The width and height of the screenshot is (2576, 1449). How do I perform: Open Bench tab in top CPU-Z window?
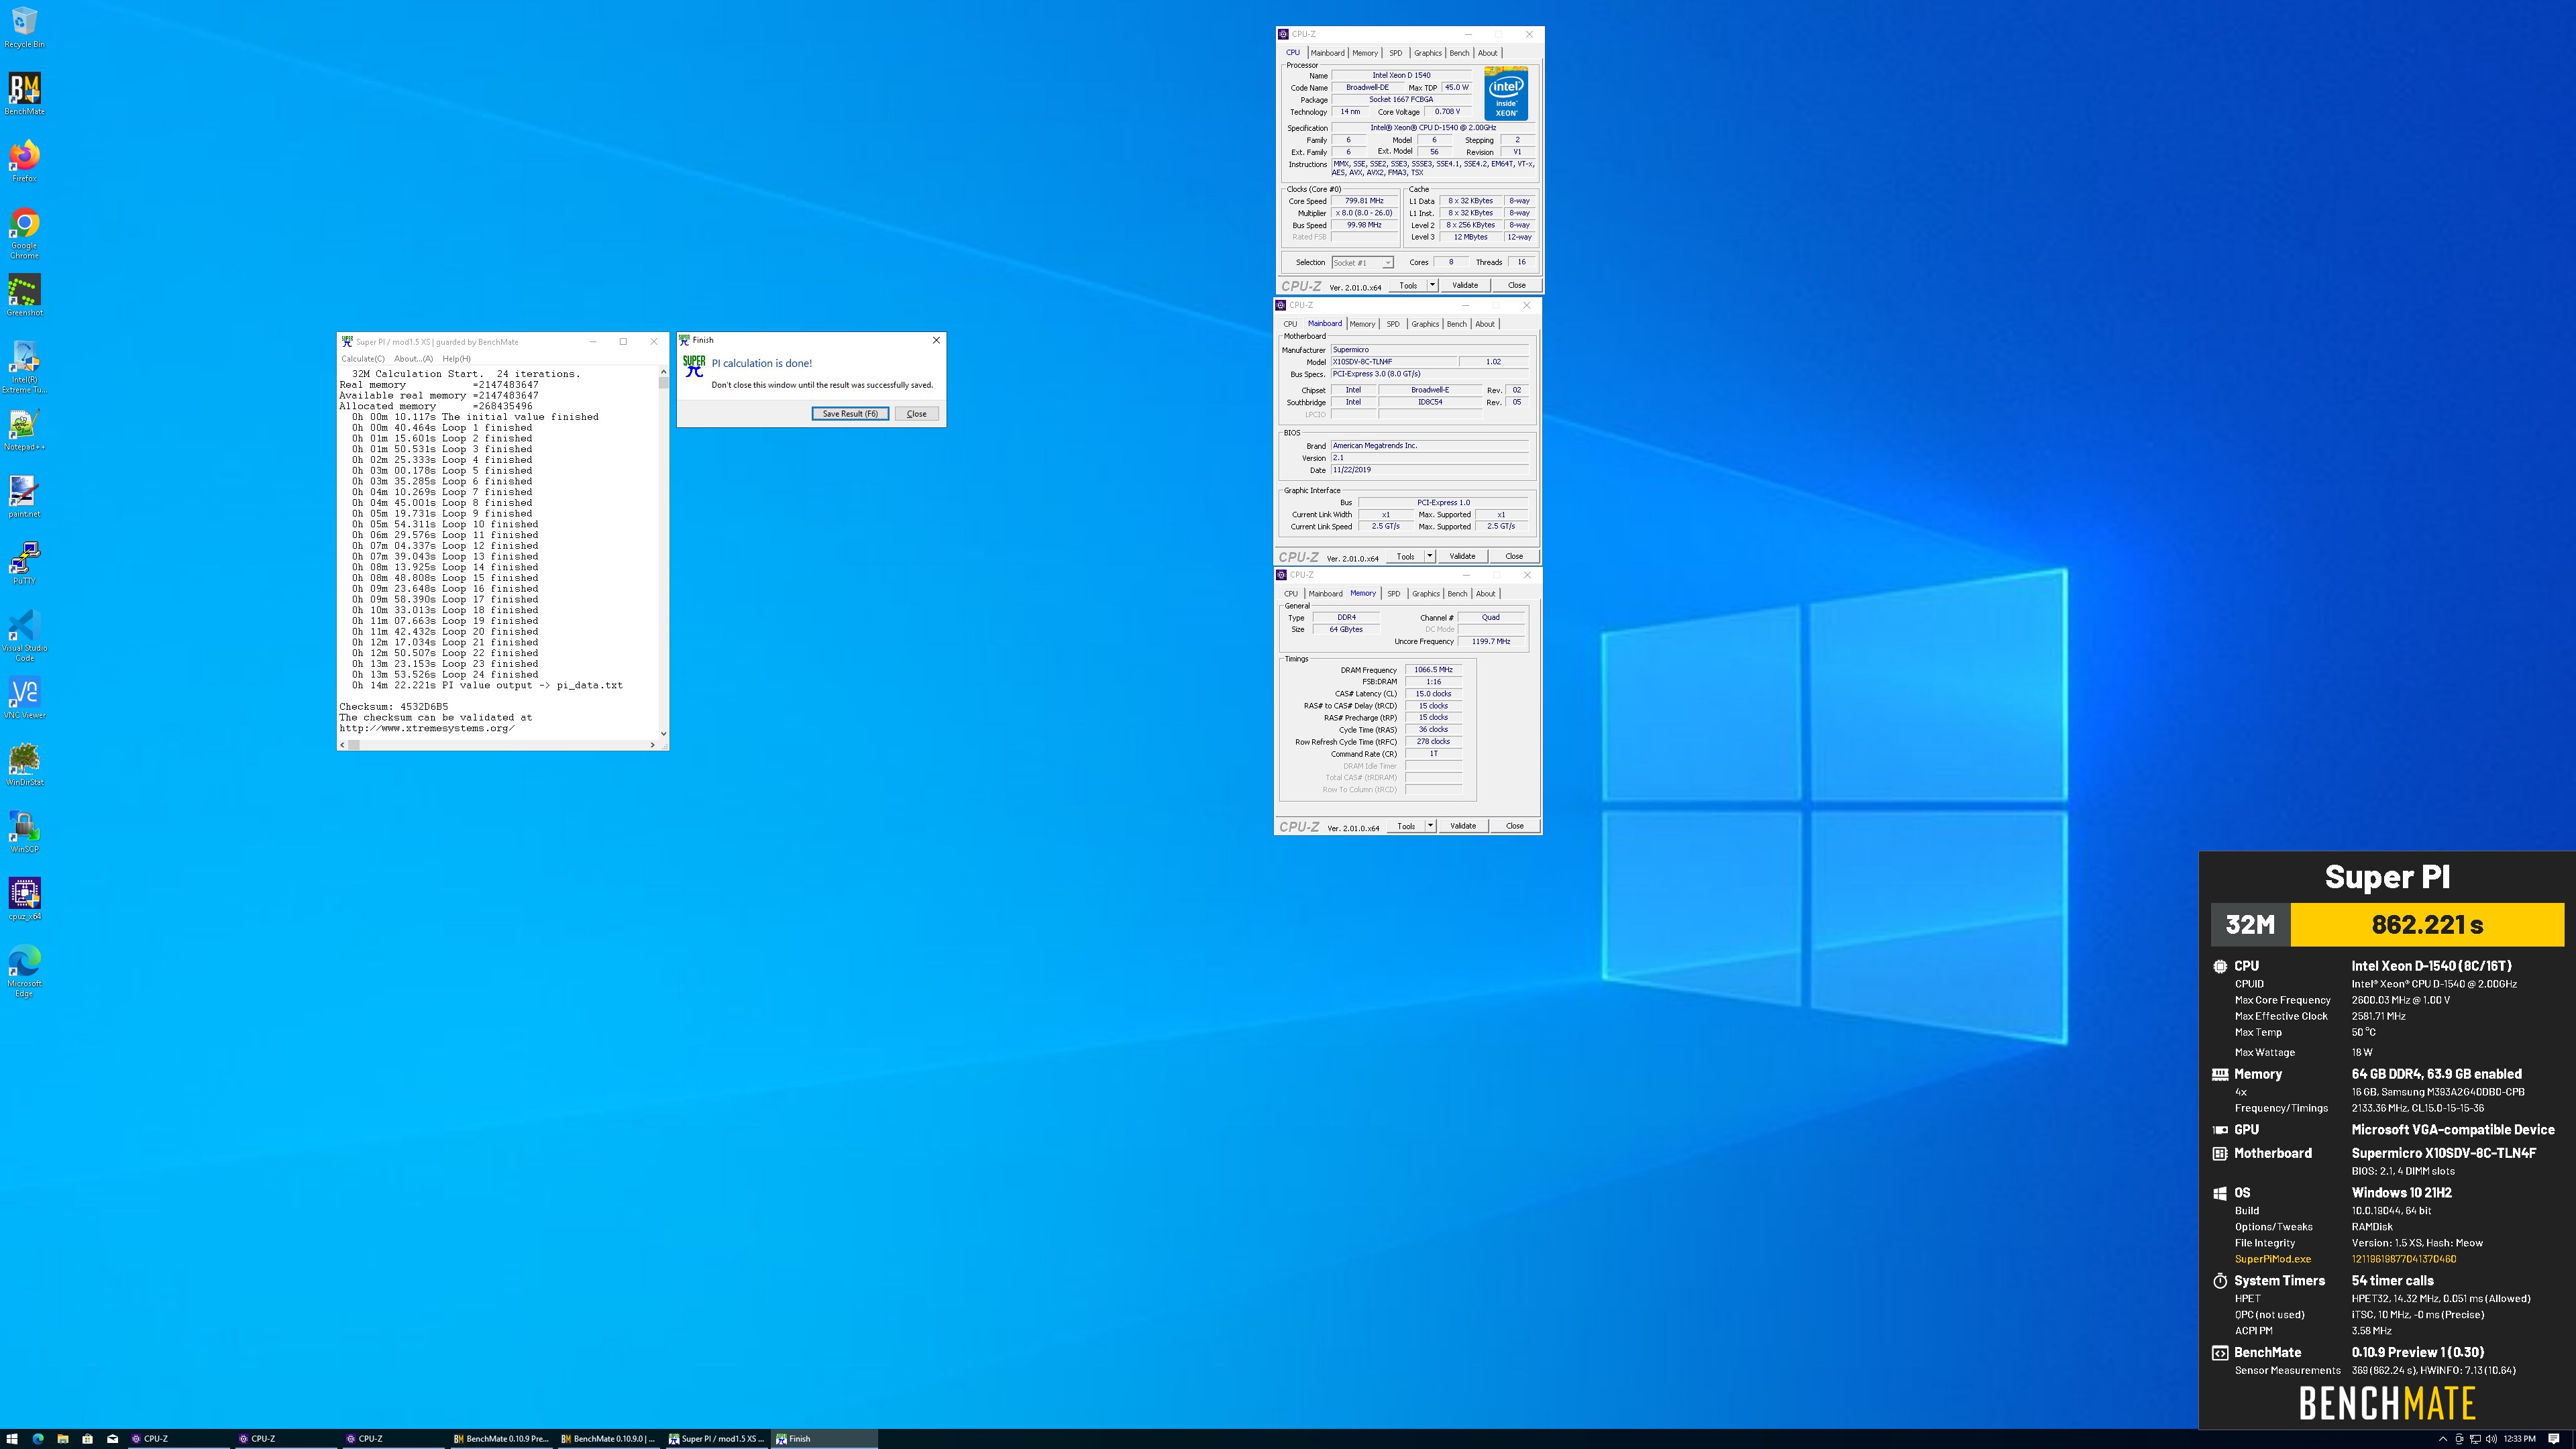tap(1460, 53)
